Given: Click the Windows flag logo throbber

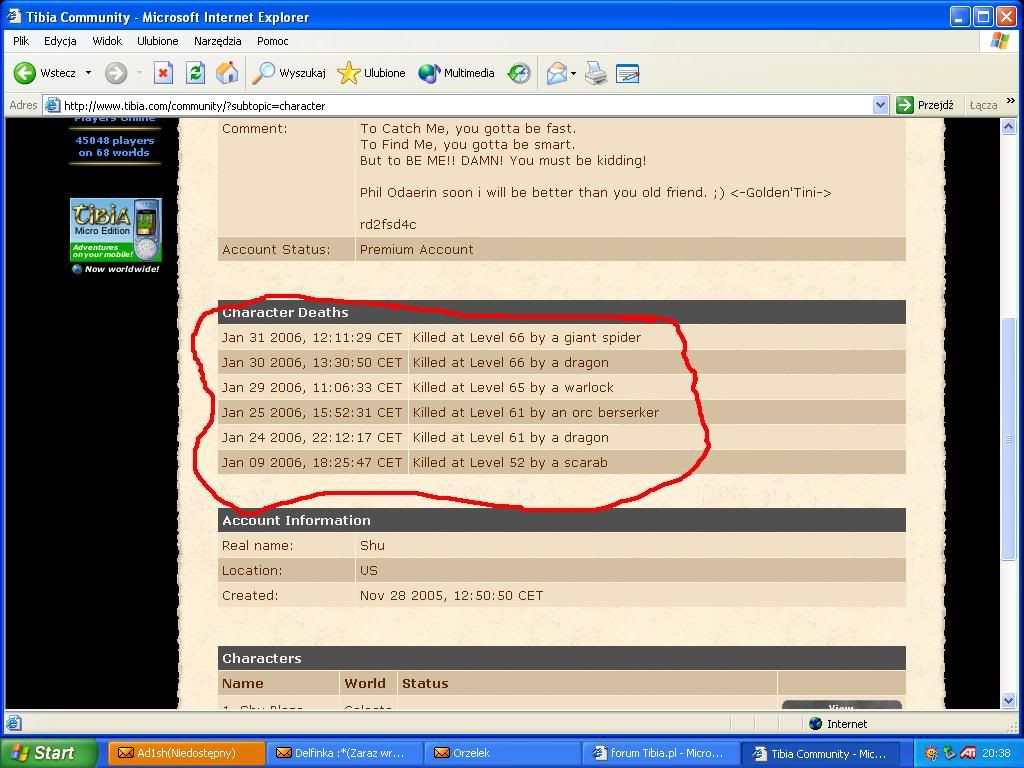Looking at the screenshot, I should pos(1000,41).
